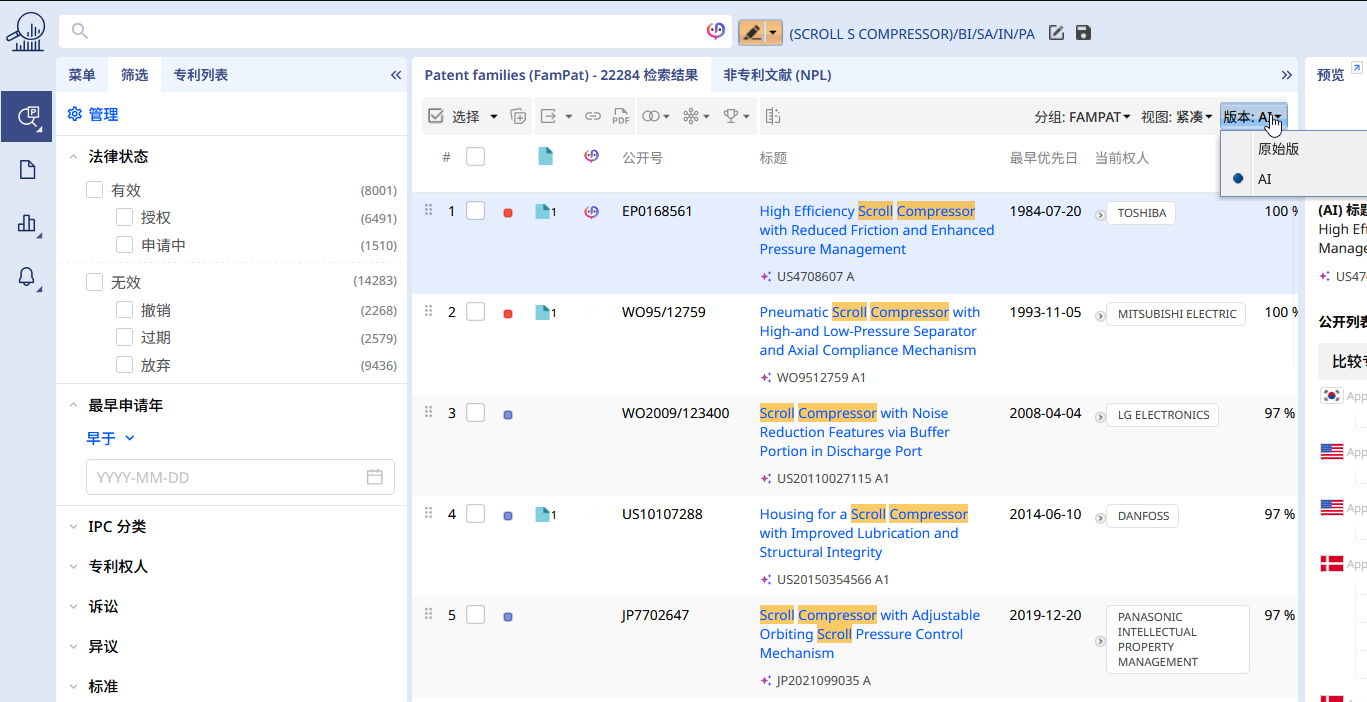The width and height of the screenshot is (1367, 702).
Task: Click the highlighter pen tool button
Action: coord(752,33)
